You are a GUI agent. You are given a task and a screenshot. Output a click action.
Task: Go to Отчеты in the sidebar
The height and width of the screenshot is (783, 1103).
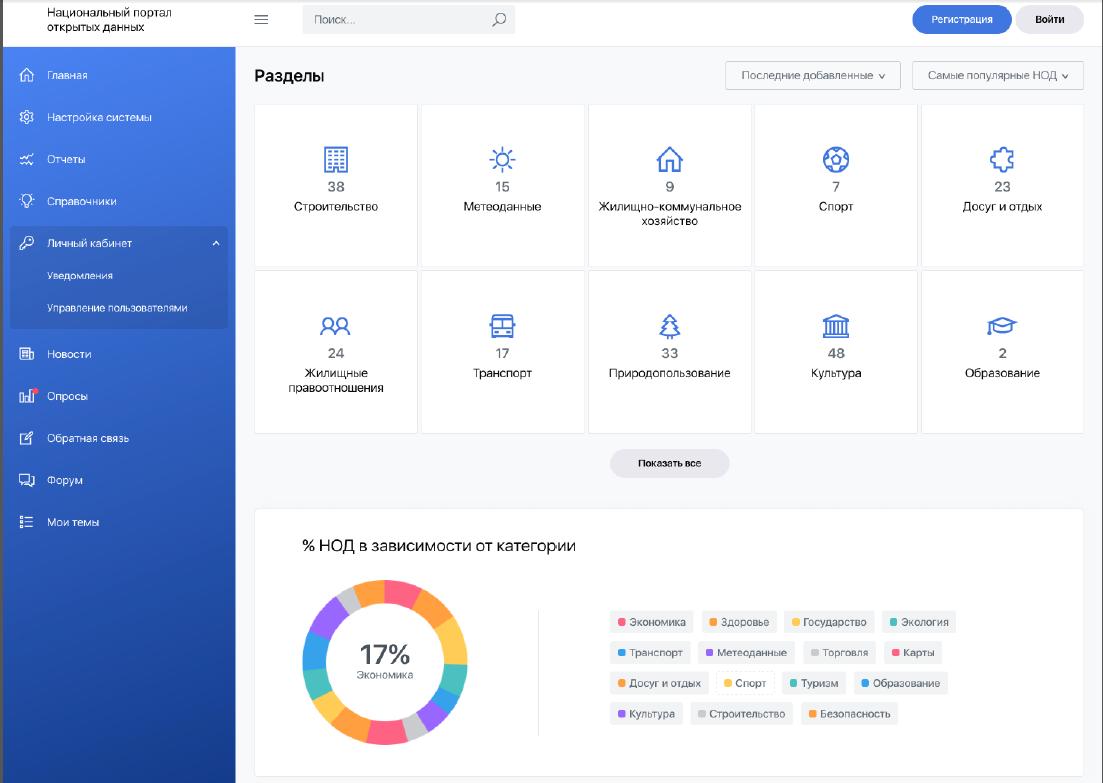pos(66,159)
